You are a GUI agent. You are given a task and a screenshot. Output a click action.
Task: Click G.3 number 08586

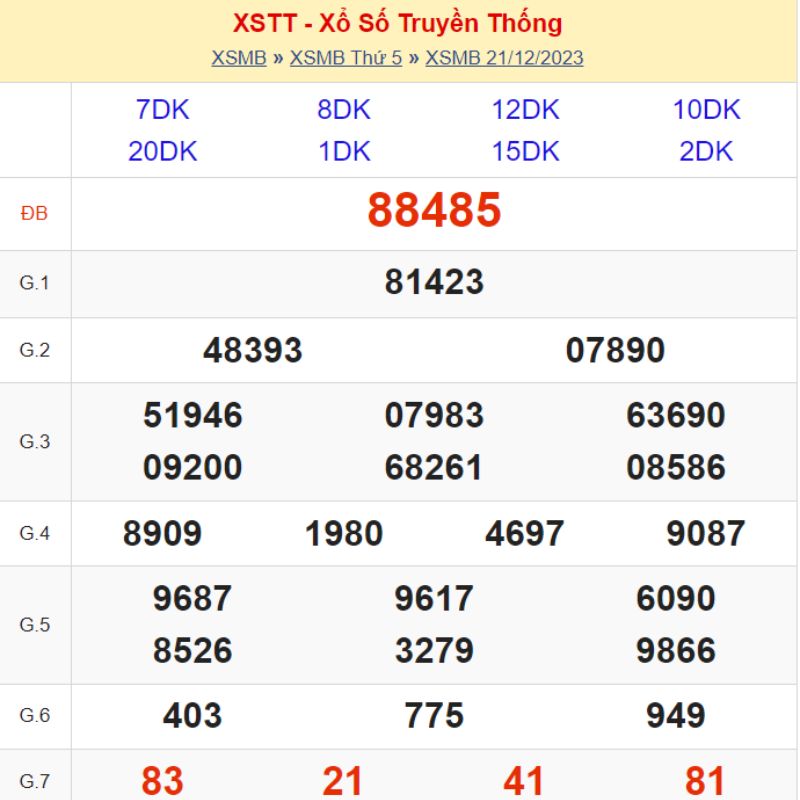coord(676,467)
